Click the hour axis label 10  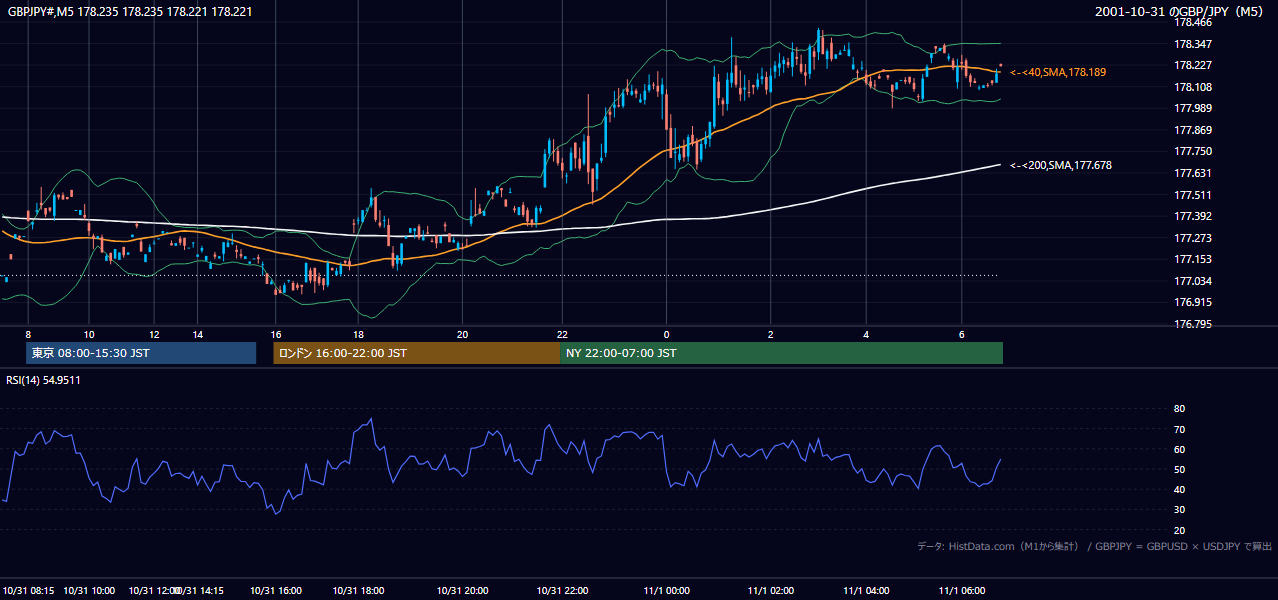pos(89,334)
